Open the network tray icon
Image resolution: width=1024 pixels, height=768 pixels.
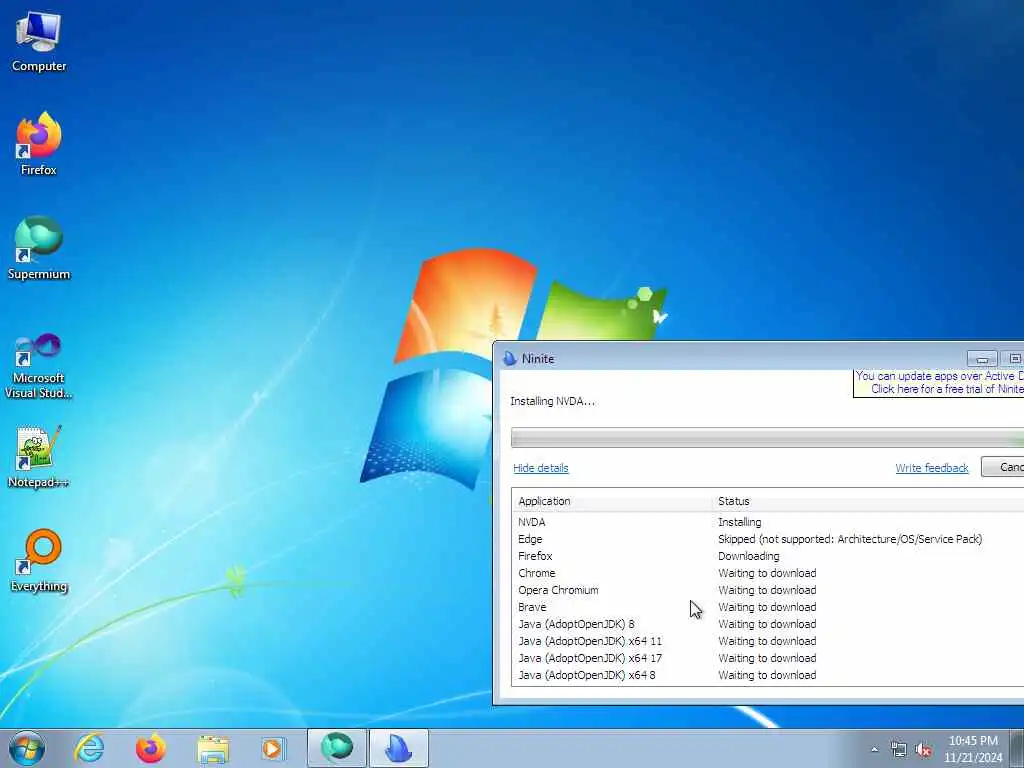pyautogui.click(x=899, y=750)
